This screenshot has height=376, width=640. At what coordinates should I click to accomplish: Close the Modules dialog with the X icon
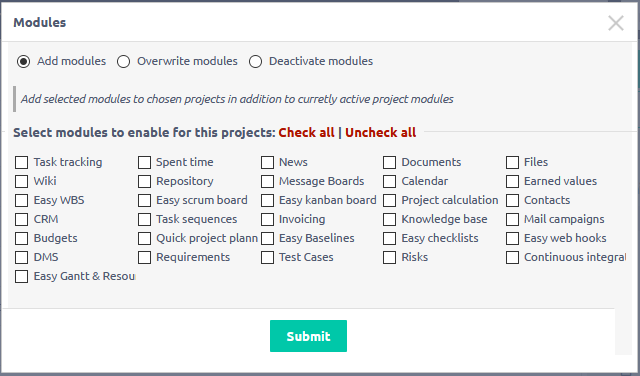(616, 23)
